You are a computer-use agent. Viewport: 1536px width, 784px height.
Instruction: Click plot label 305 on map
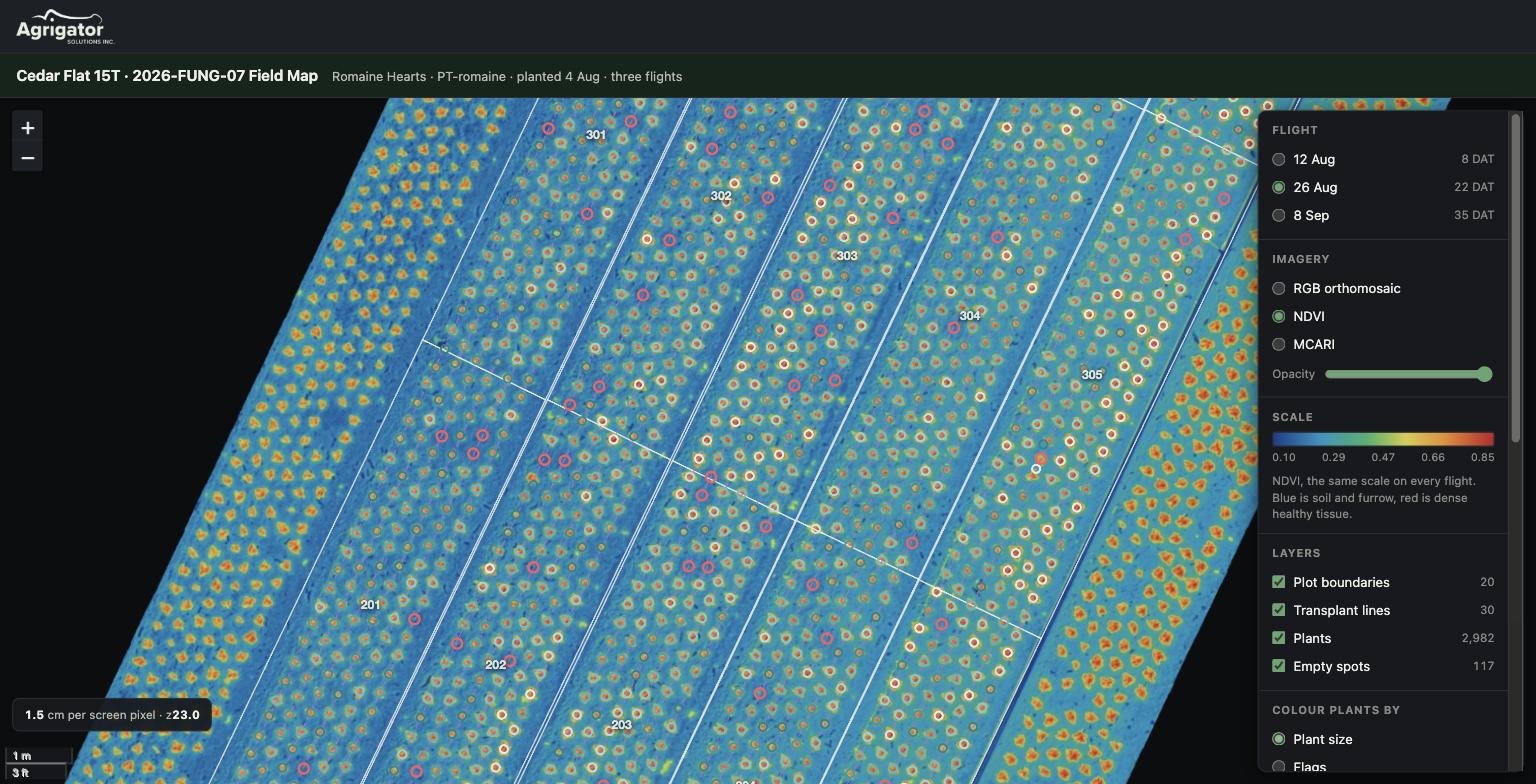click(1092, 375)
